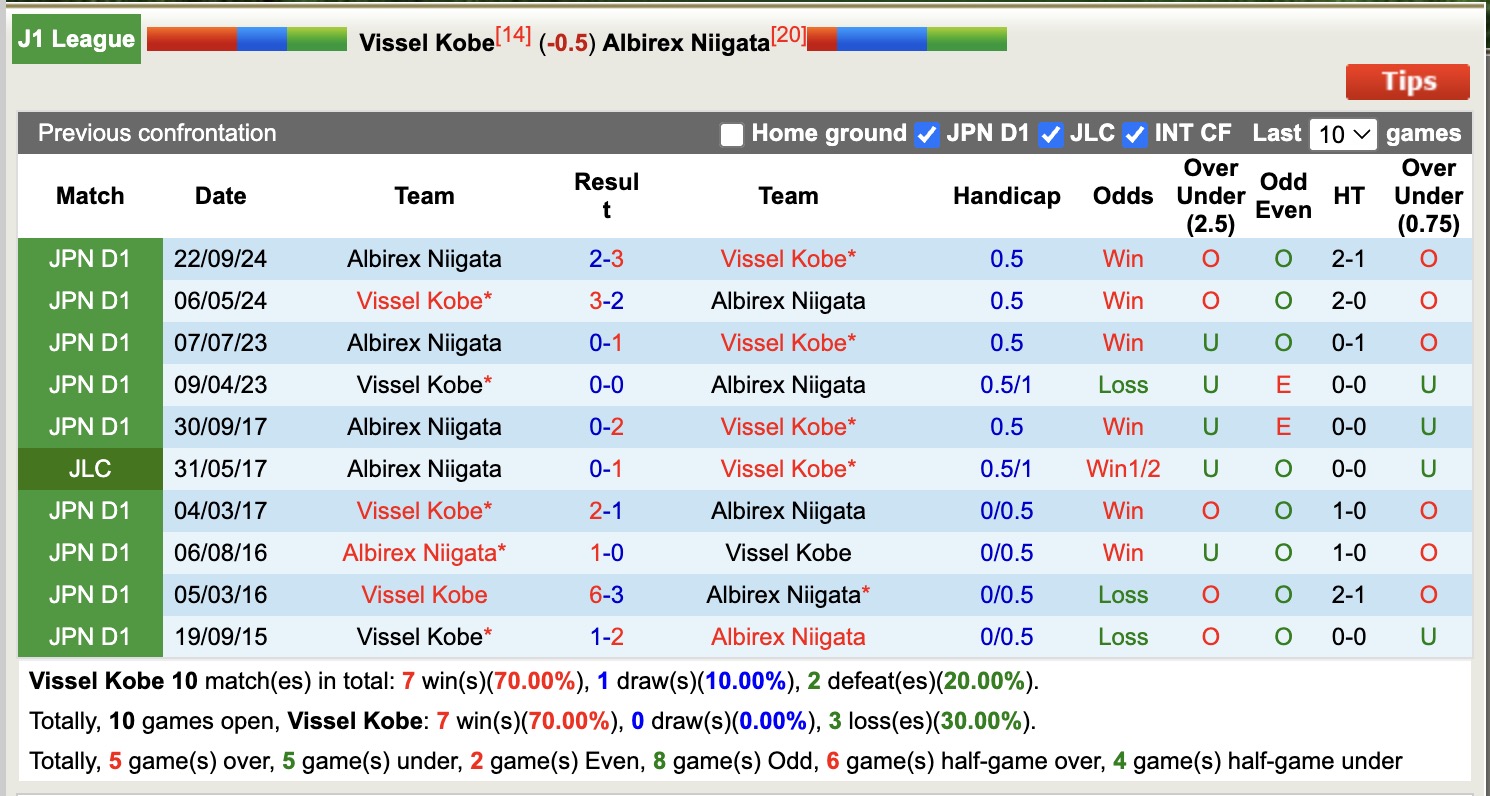The image size is (1490, 796).
Task: Click the JLC competition label in the match list
Action: click(x=89, y=468)
